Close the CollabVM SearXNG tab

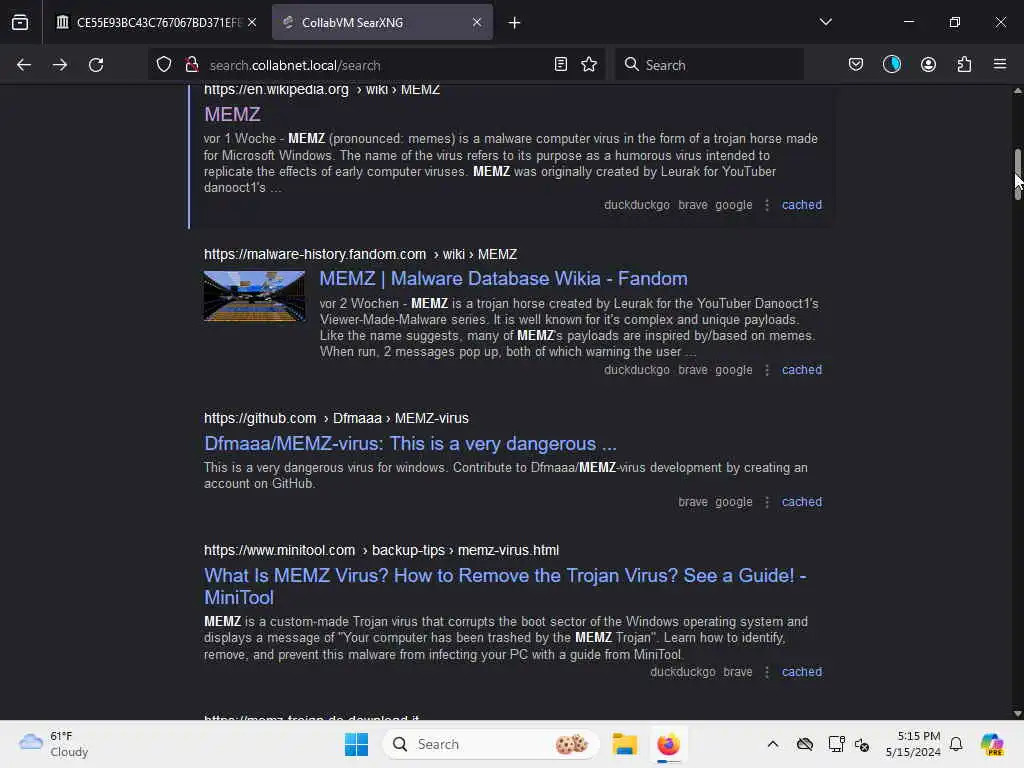(x=477, y=22)
